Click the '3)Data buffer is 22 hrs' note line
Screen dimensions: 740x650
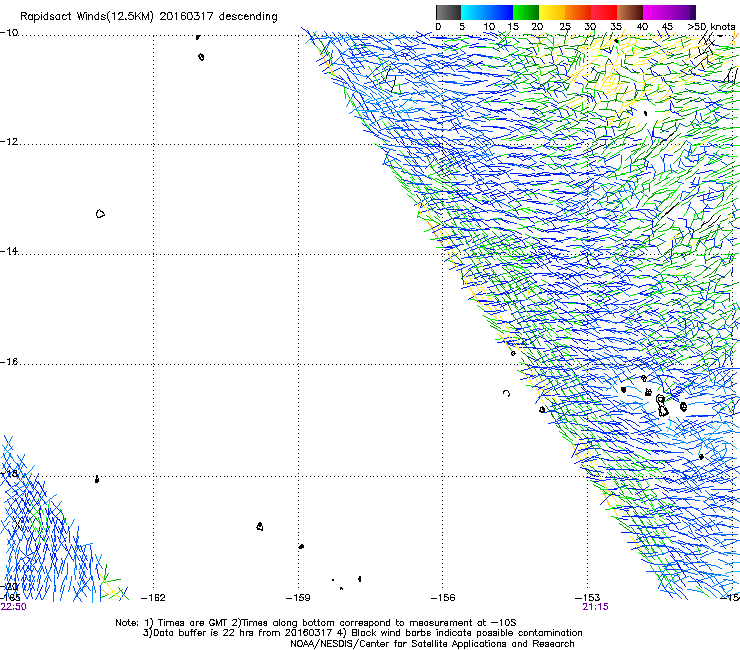tap(362, 633)
